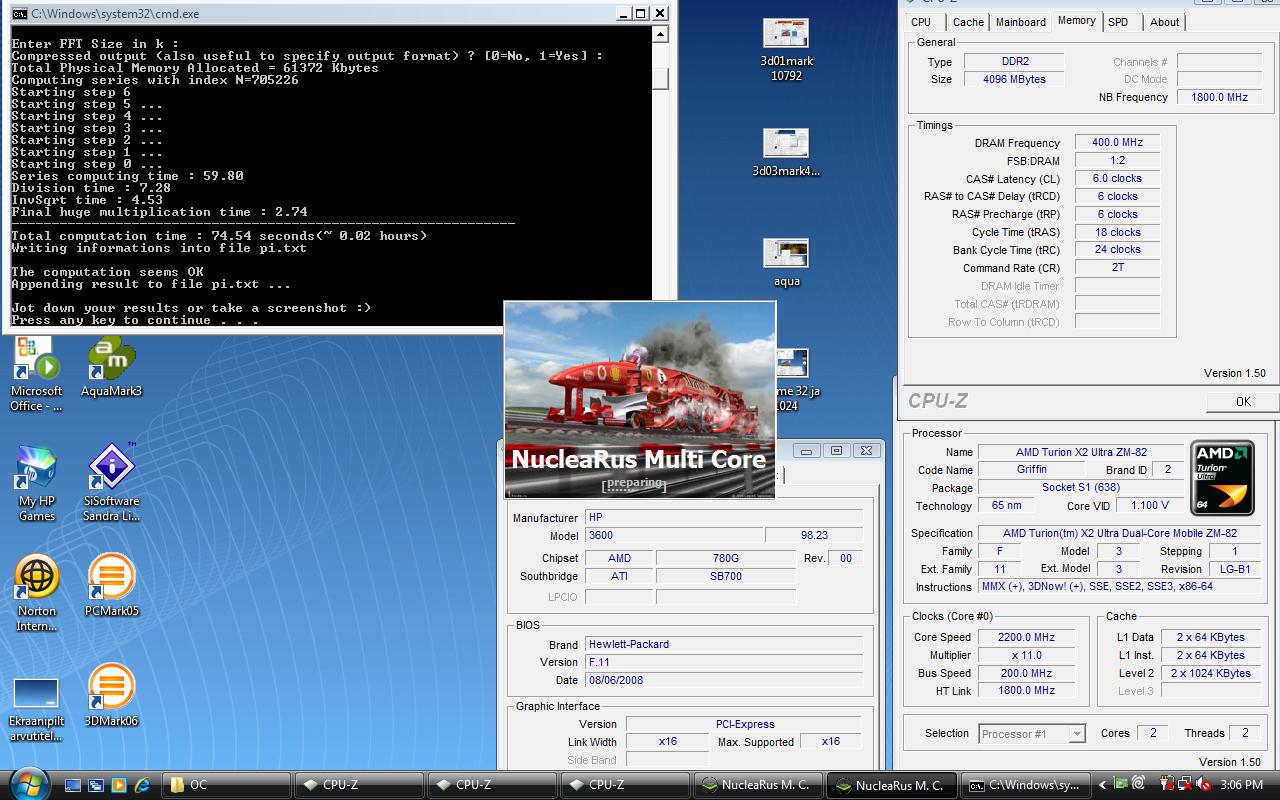Click the DRAM Frequency value 400.0 MHz

tap(1117, 143)
